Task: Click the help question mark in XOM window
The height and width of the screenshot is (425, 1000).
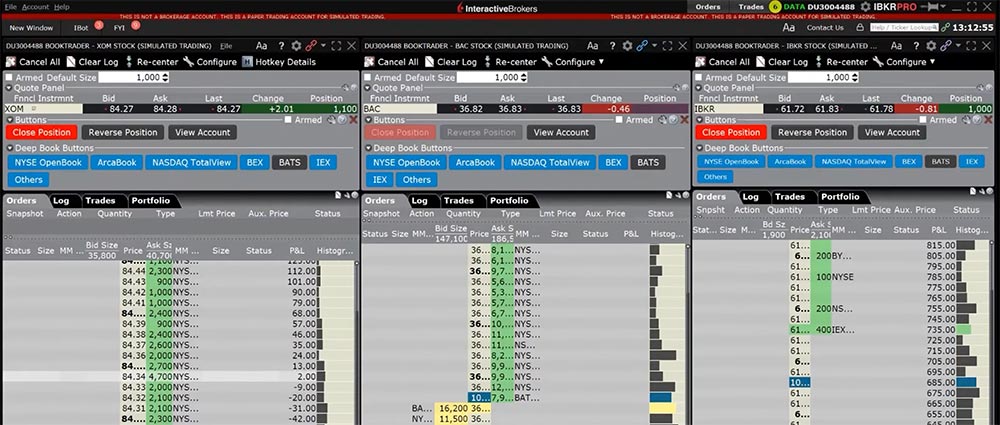Action: pos(281,46)
